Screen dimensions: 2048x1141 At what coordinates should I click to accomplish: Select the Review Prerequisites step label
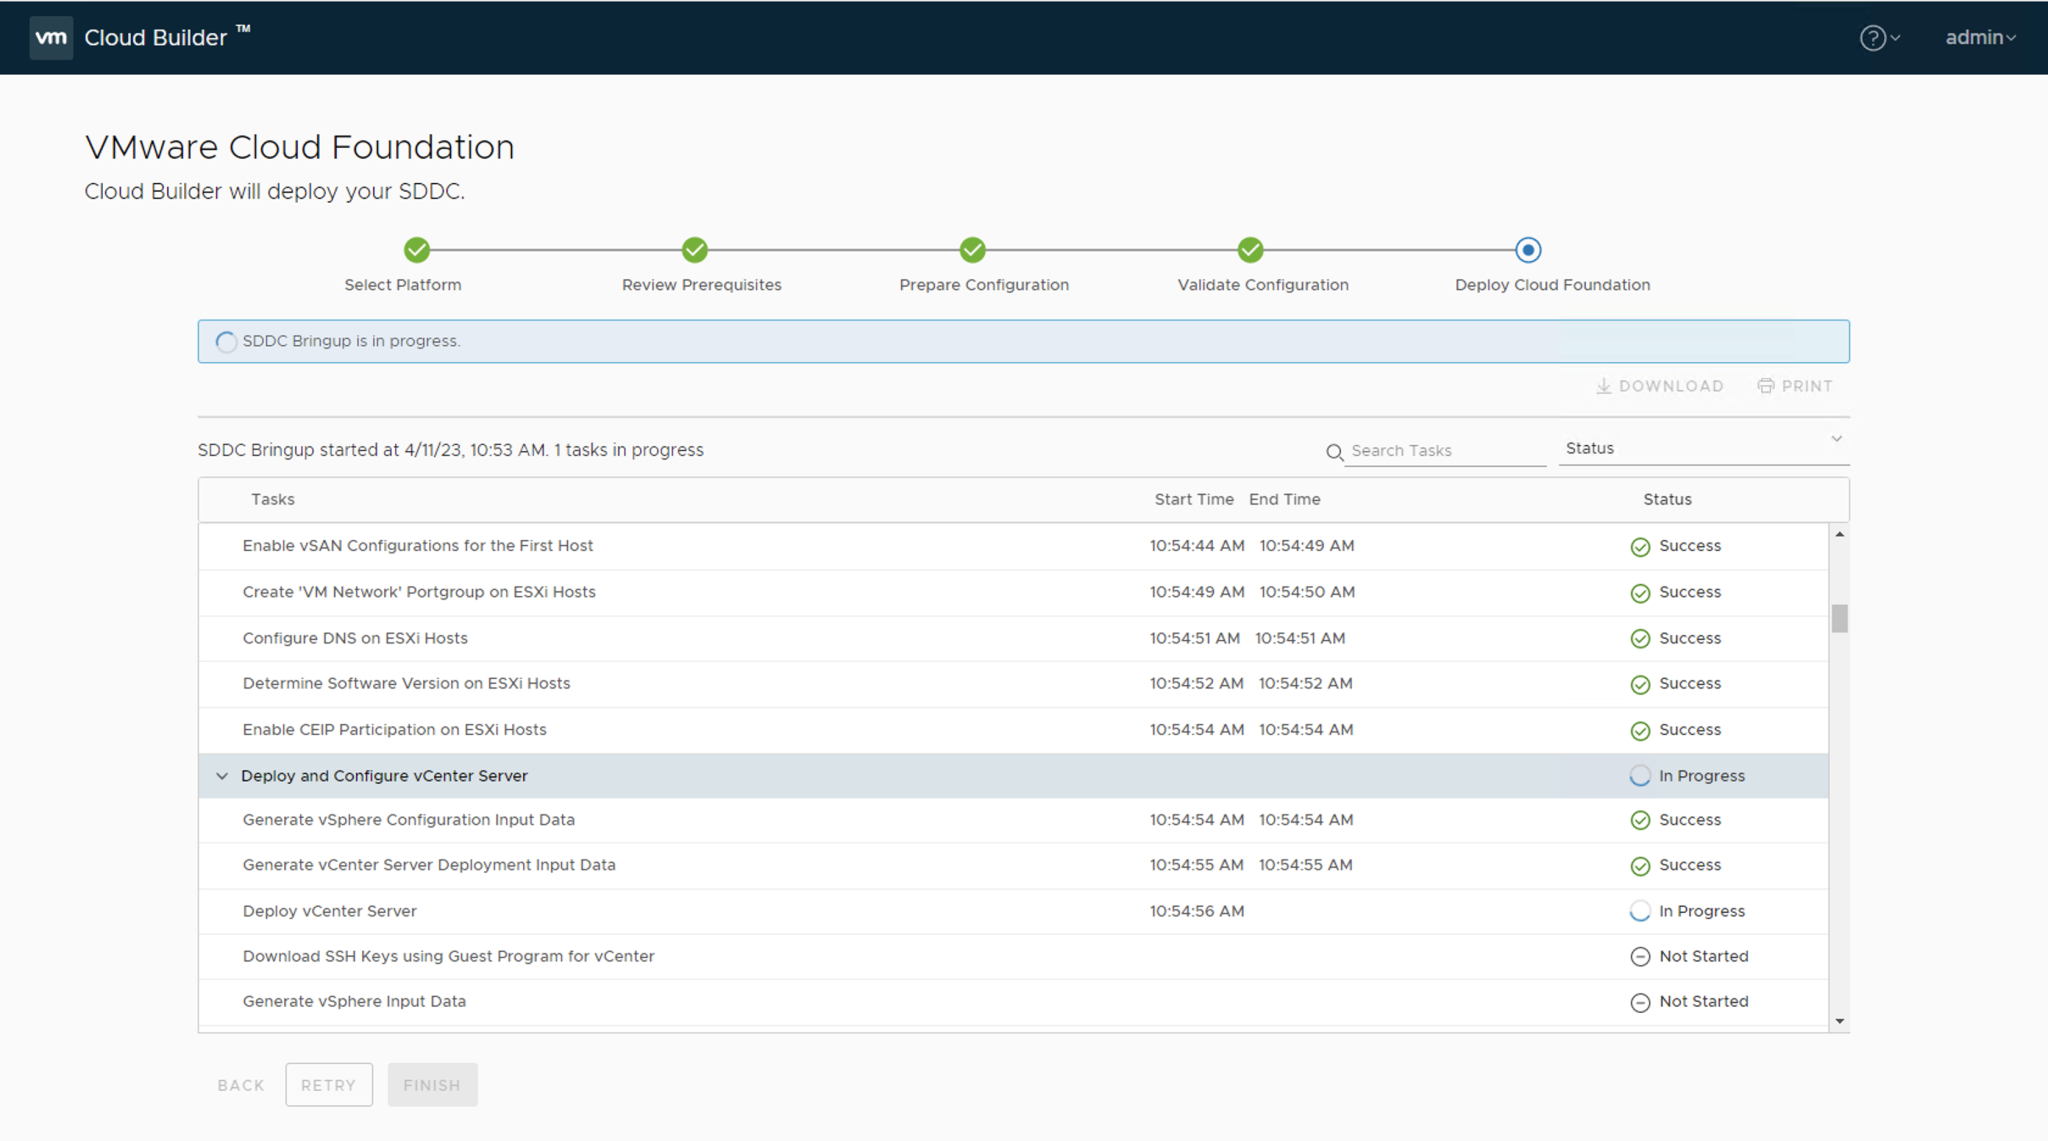tap(701, 284)
